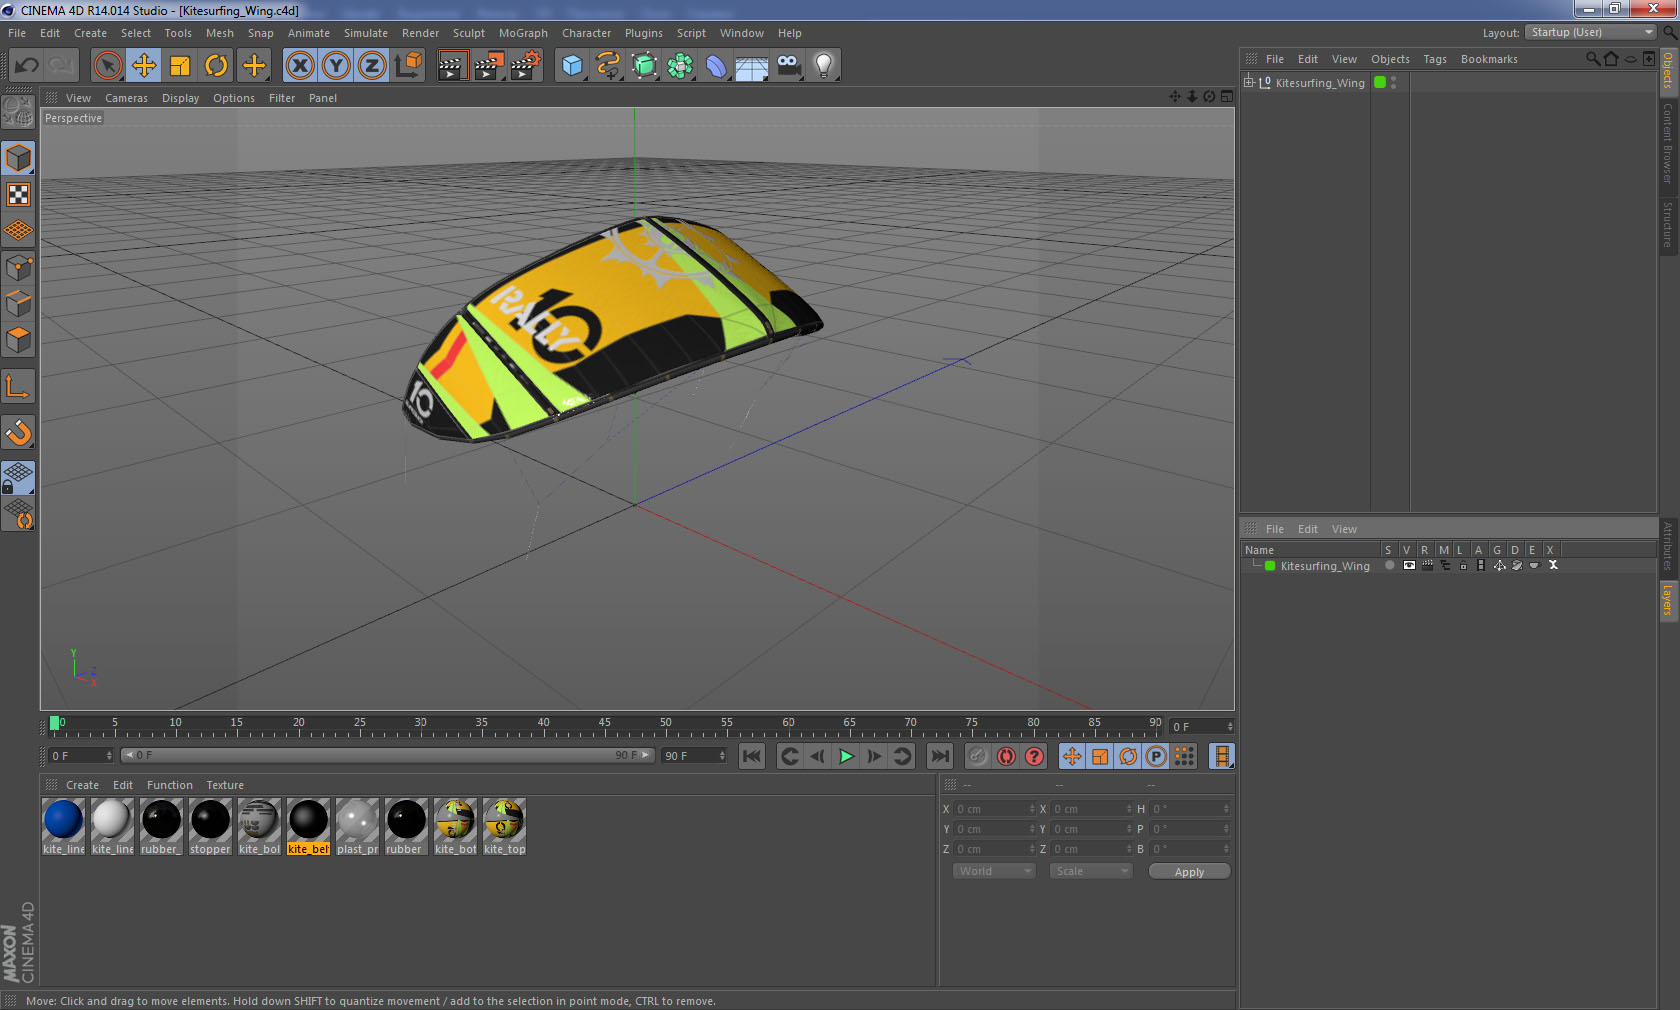Enable Polygons mode in left sidebar

(x=18, y=340)
